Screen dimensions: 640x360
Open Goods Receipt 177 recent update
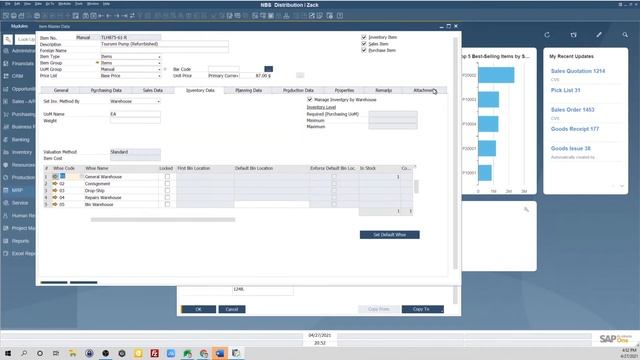[575, 129]
